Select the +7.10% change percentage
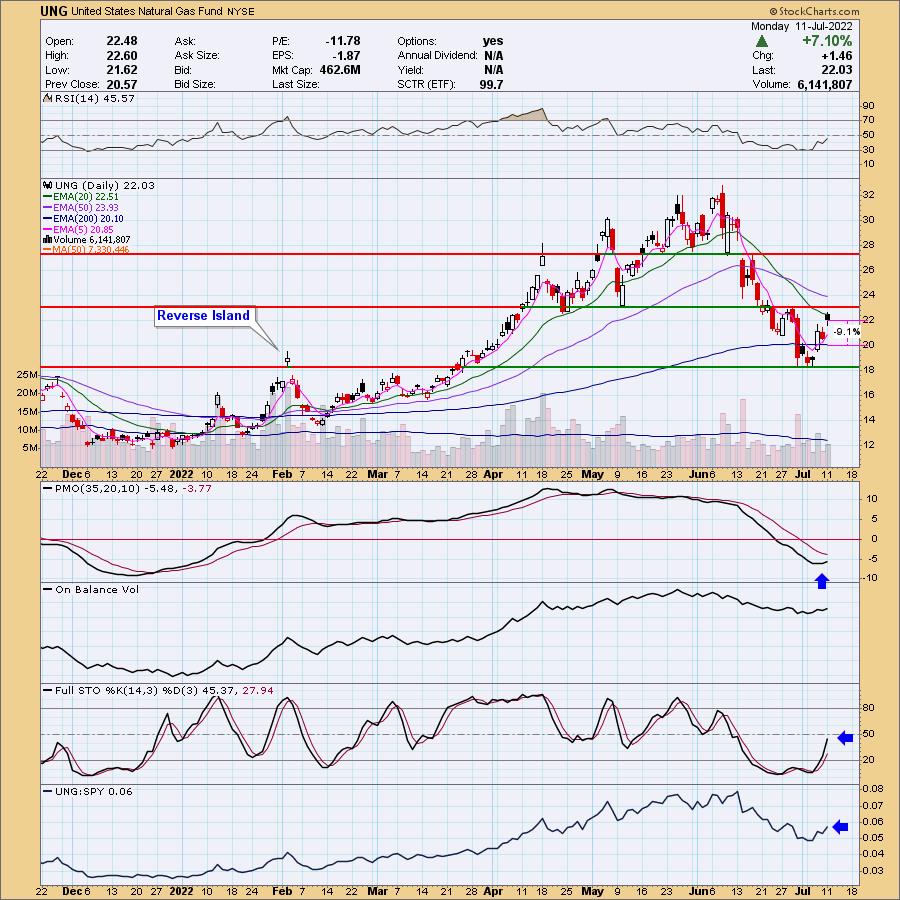The height and width of the screenshot is (900, 900). pos(827,41)
